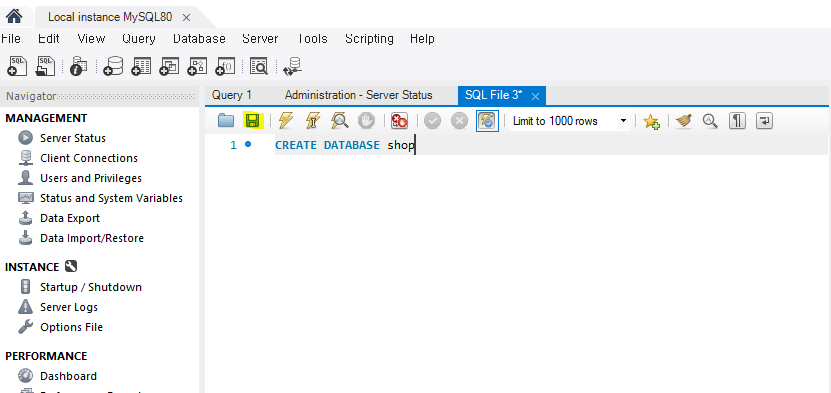Viewport: 831px width, 393px height.
Task: Open Data Import/Restore
Action: [92, 238]
